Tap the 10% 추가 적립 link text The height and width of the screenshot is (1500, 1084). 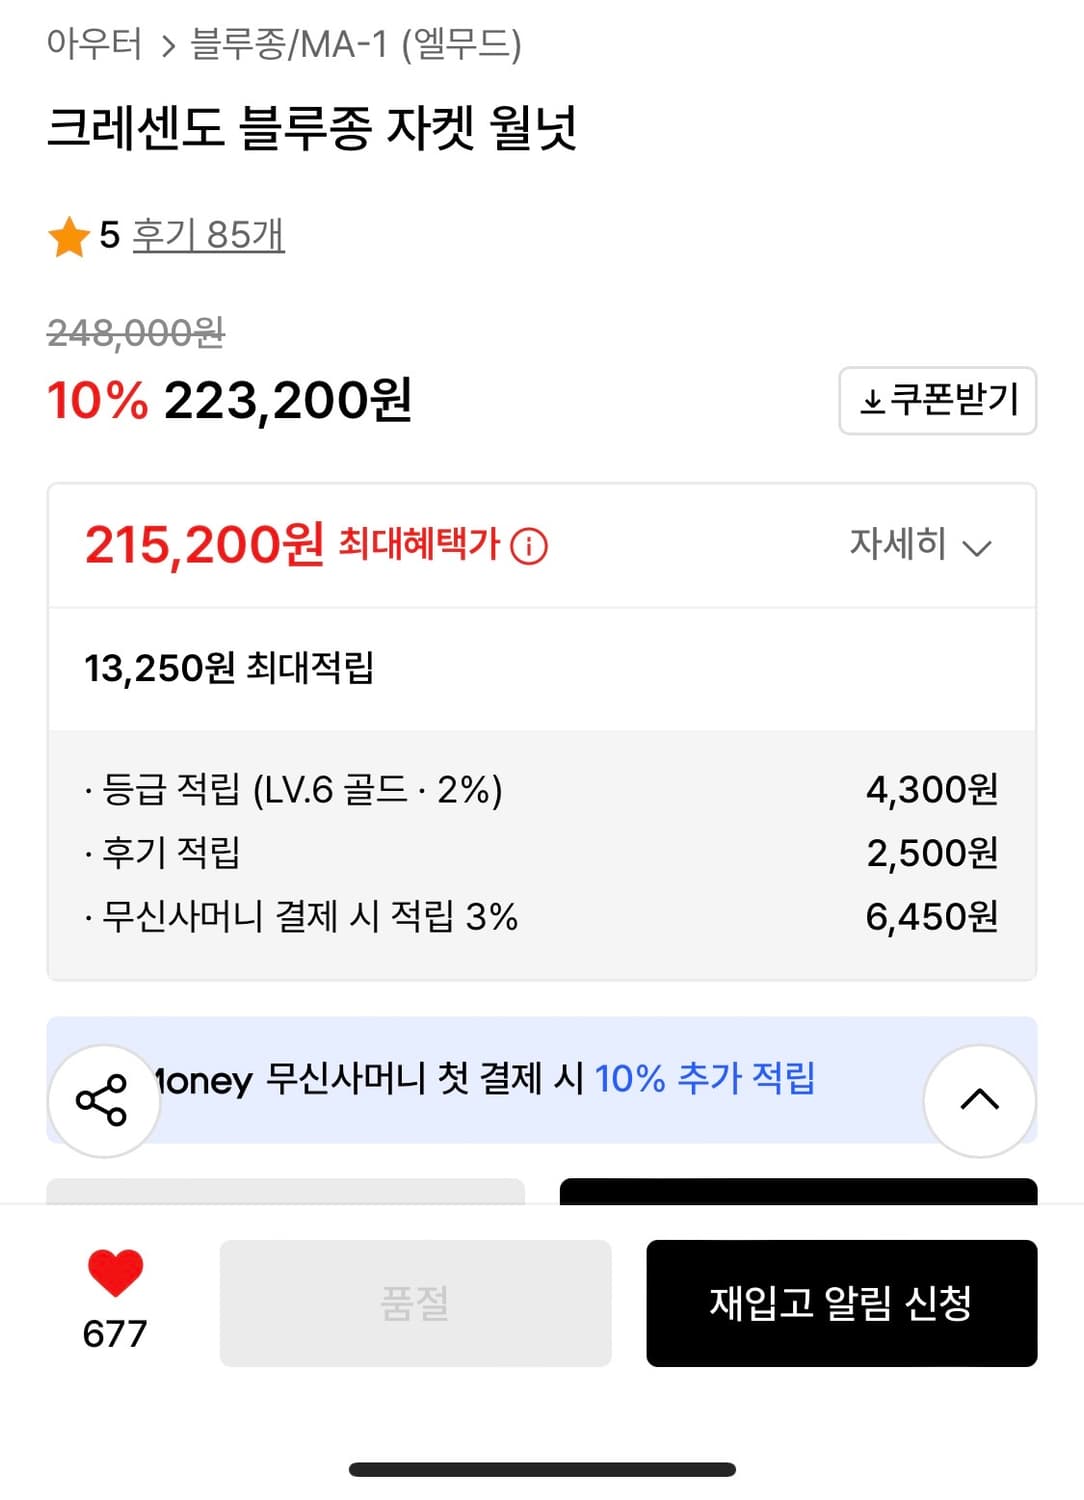(705, 1079)
